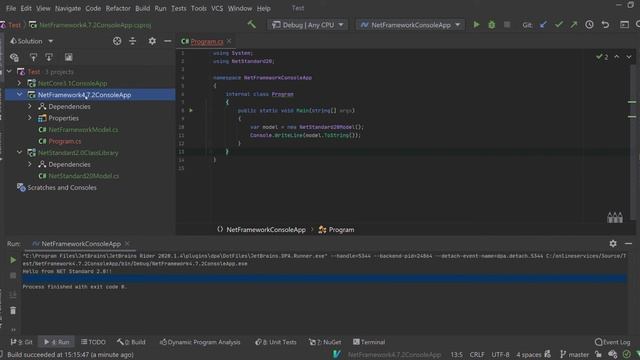
Task: Open the Terminal tool window
Action: (x=369, y=342)
